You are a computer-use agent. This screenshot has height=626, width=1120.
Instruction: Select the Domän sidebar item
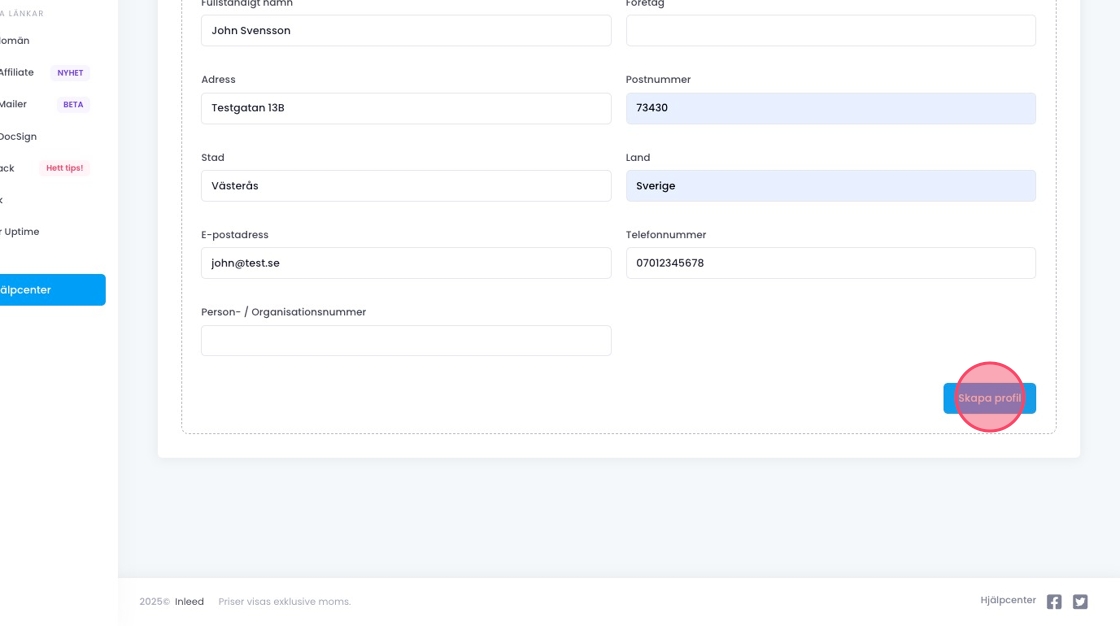click(14, 41)
